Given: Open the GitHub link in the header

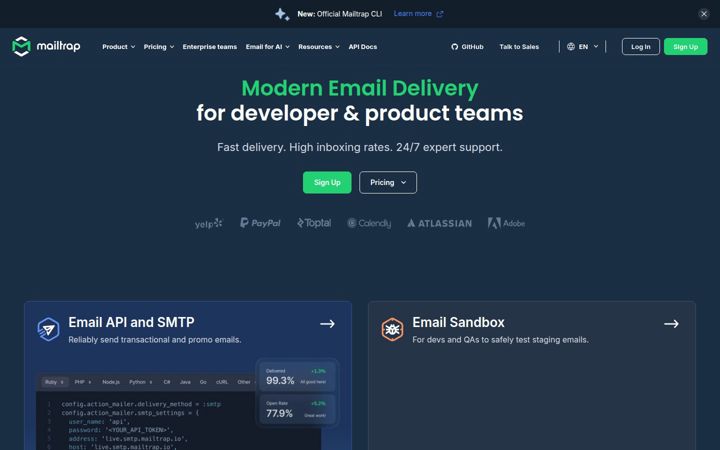Looking at the screenshot, I should click(467, 47).
